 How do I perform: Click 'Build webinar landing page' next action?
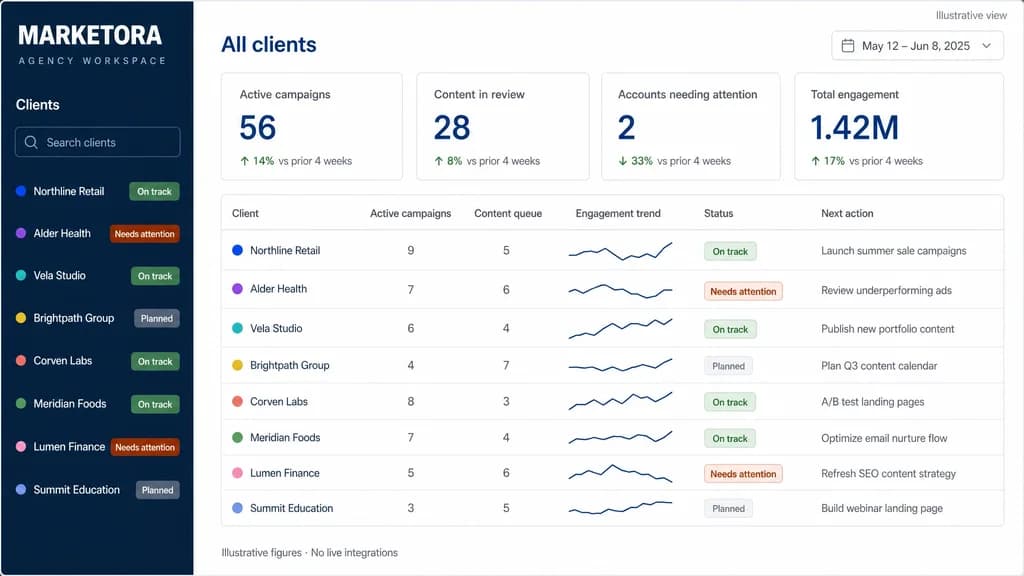tap(882, 508)
